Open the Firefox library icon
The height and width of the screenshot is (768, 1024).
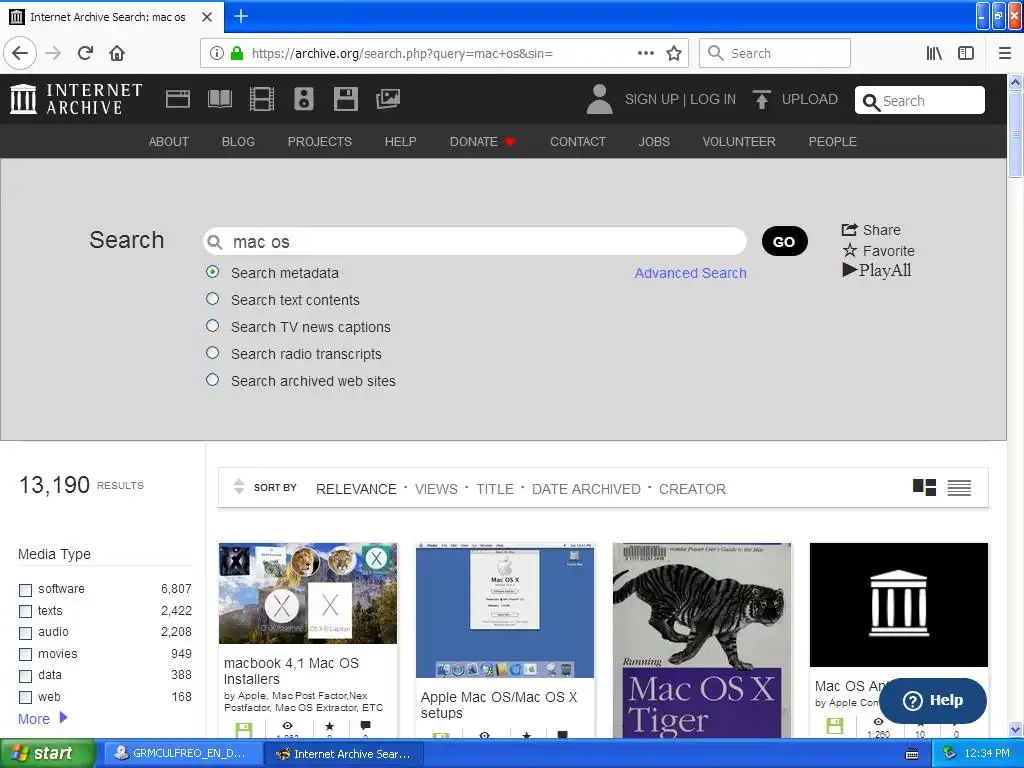pyautogui.click(x=935, y=54)
